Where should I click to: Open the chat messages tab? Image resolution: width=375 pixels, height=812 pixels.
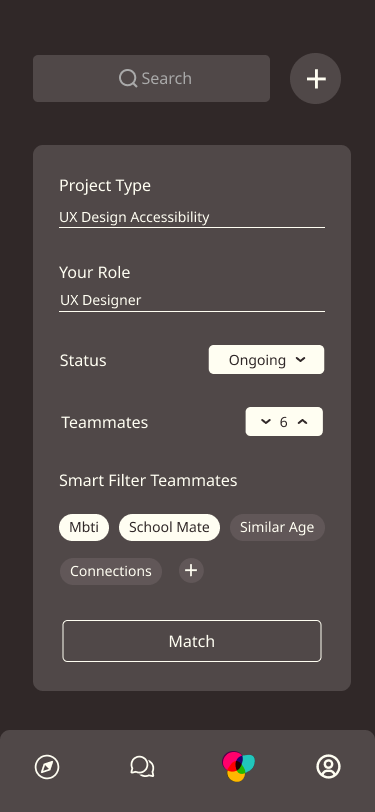point(142,766)
